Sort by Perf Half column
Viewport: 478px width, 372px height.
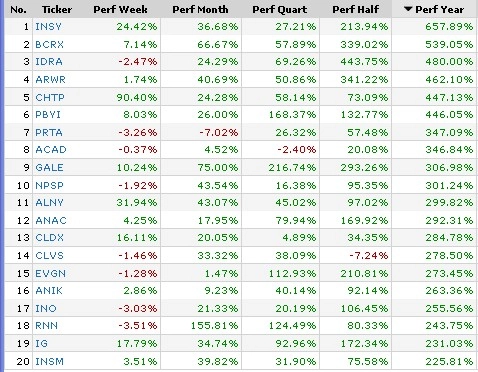pos(356,9)
